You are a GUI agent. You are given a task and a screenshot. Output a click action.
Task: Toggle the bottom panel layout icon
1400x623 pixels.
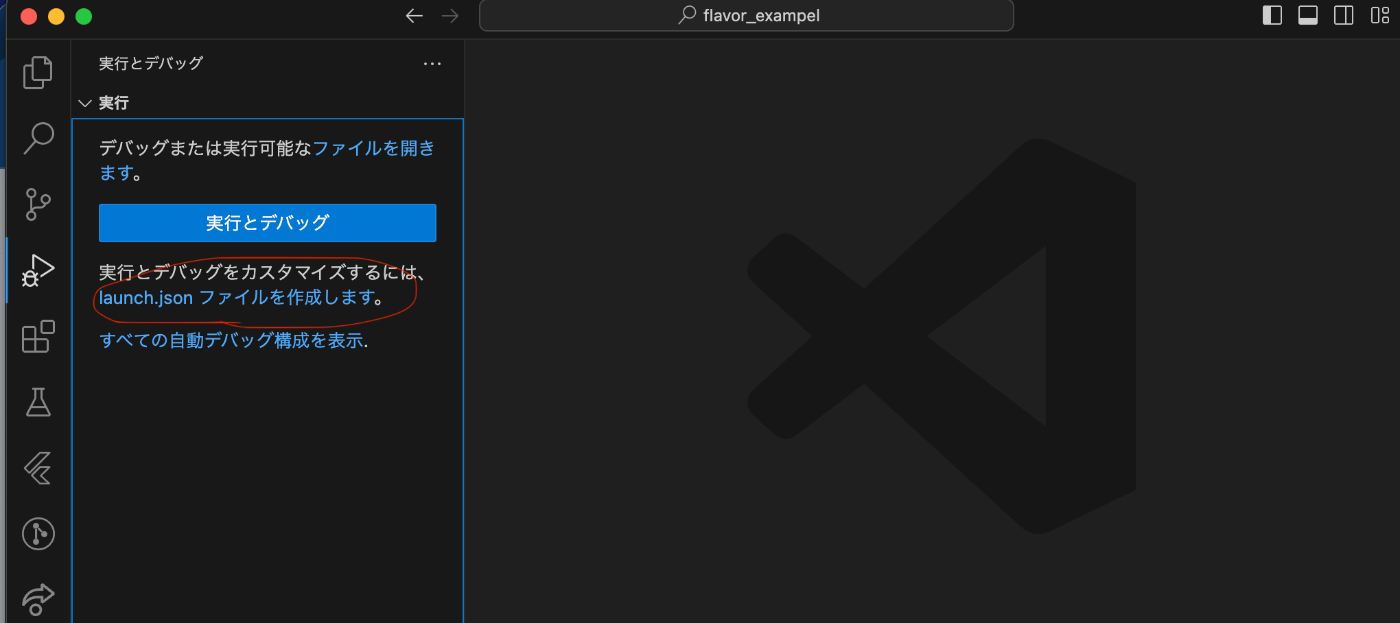(x=1308, y=15)
